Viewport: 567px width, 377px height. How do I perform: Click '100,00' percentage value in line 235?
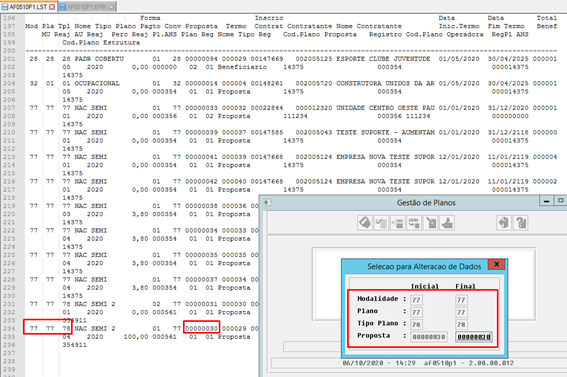[136, 337]
